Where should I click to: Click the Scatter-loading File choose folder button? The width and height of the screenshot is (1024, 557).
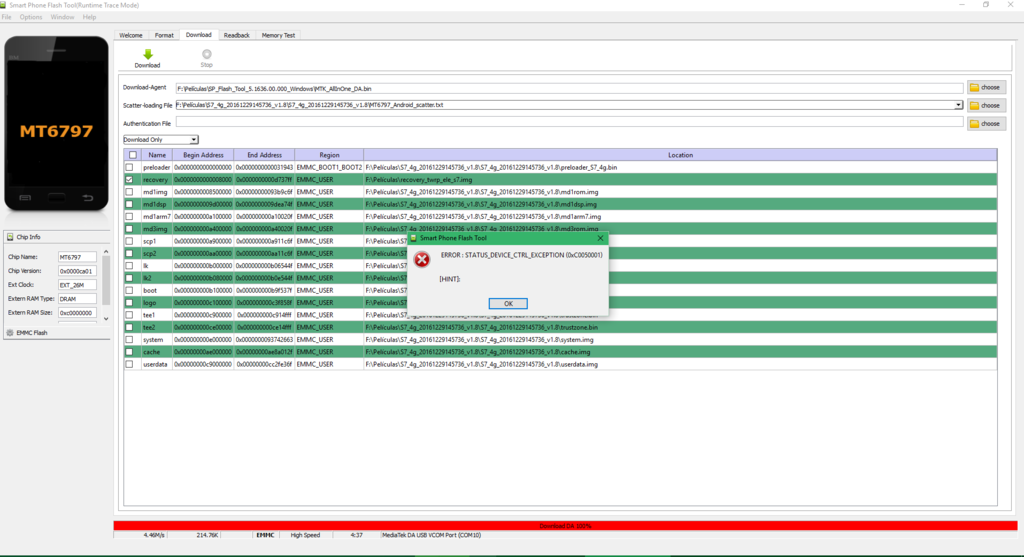984,105
